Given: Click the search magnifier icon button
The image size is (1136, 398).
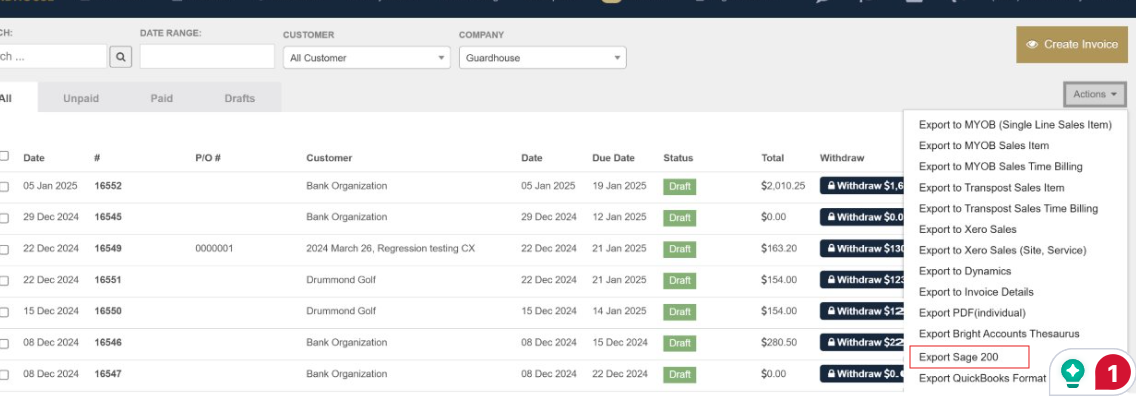Looking at the screenshot, I should point(120,57).
